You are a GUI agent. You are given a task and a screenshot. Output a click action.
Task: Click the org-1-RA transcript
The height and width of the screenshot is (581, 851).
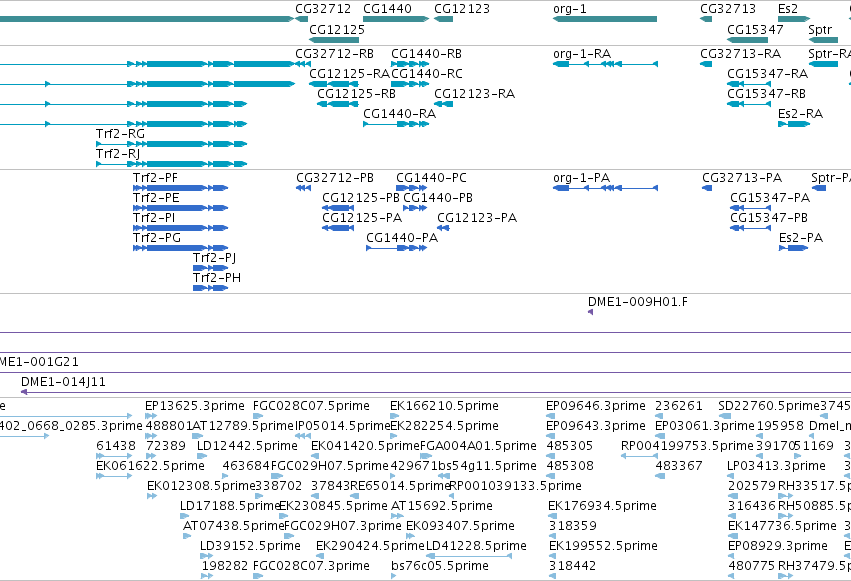coord(605,64)
